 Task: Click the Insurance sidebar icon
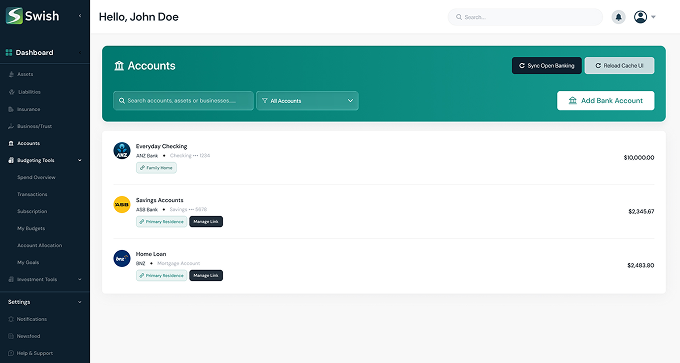[11, 109]
